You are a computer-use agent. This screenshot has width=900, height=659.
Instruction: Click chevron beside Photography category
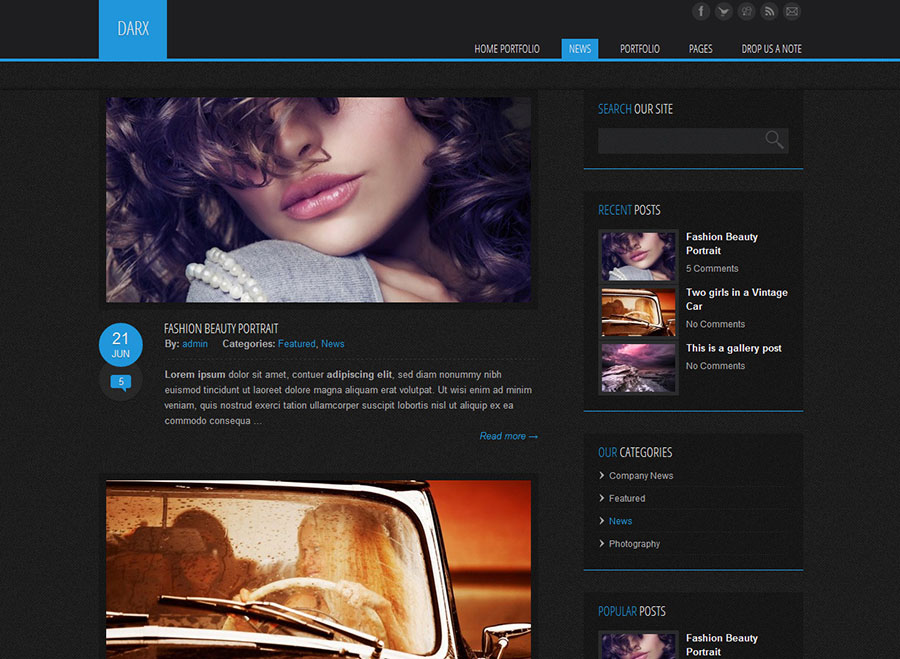[602, 544]
